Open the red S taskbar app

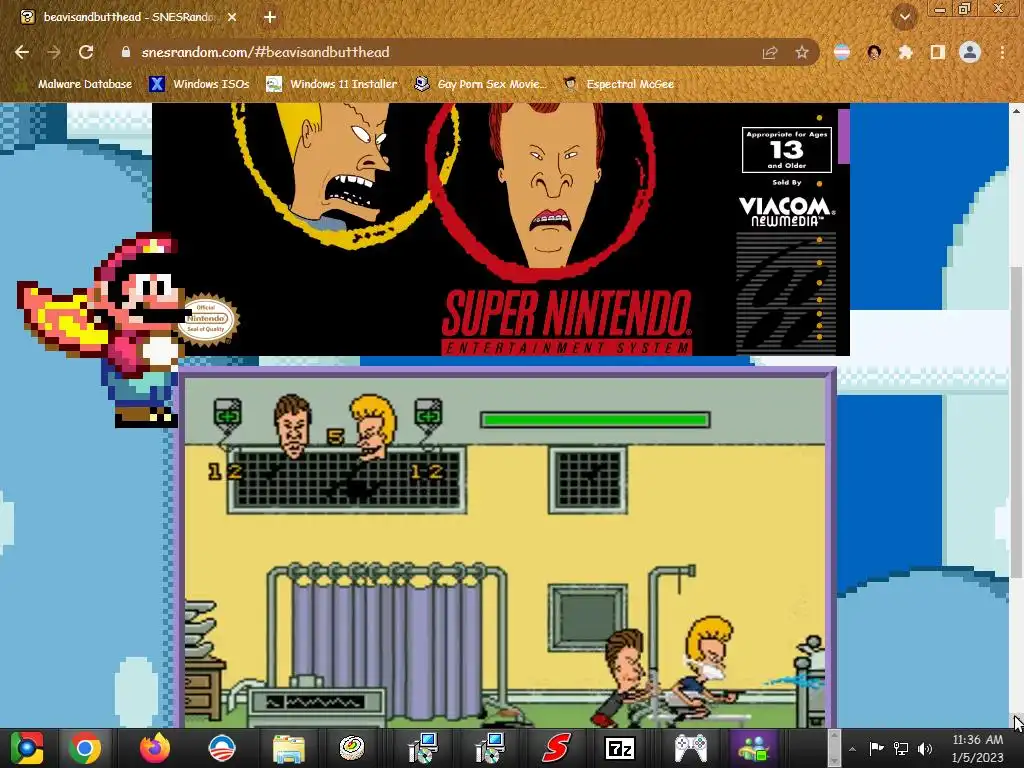556,748
